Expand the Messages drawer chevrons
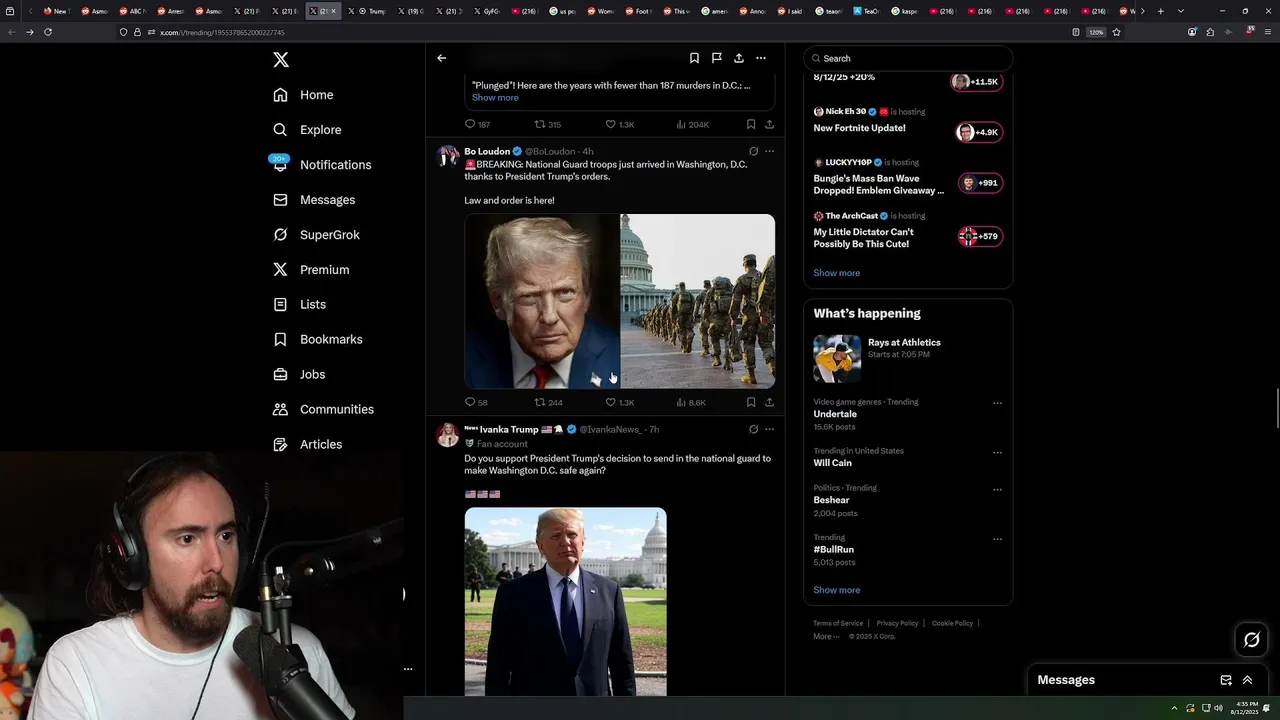The height and width of the screenshot is (720, 1280). [1247, 680]
